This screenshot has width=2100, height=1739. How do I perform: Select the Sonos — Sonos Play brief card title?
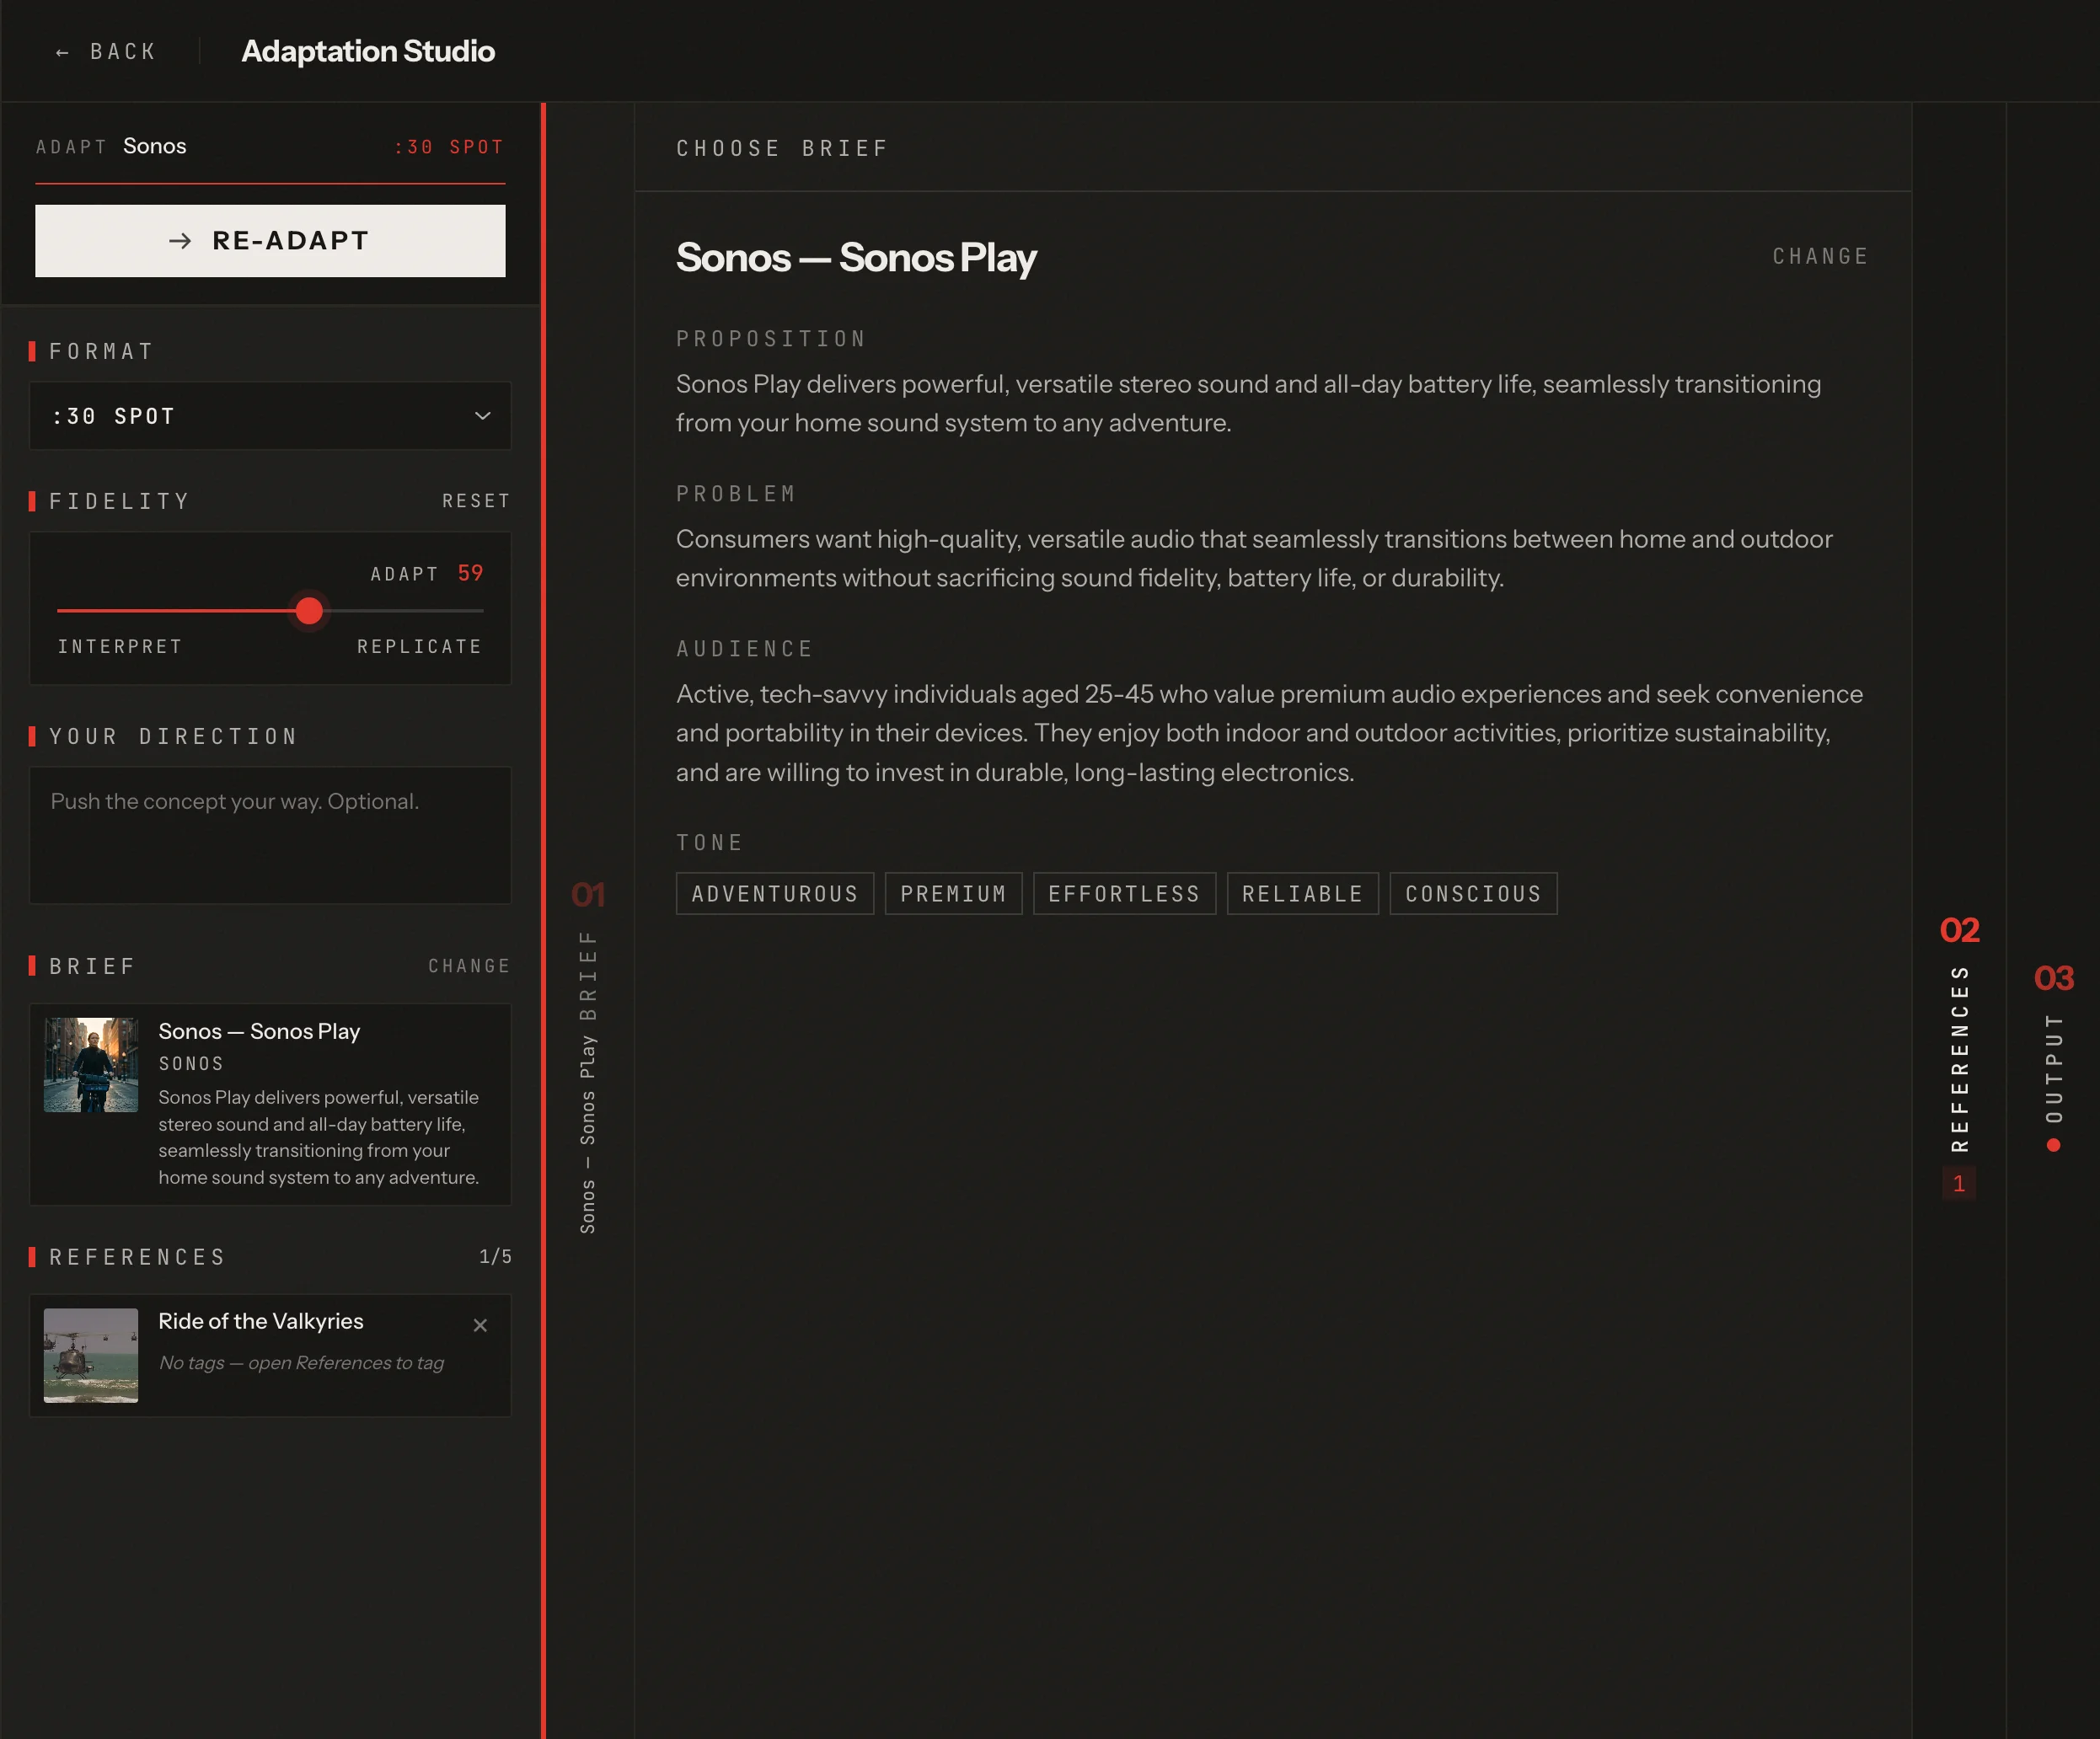[x=259, y=1031]
